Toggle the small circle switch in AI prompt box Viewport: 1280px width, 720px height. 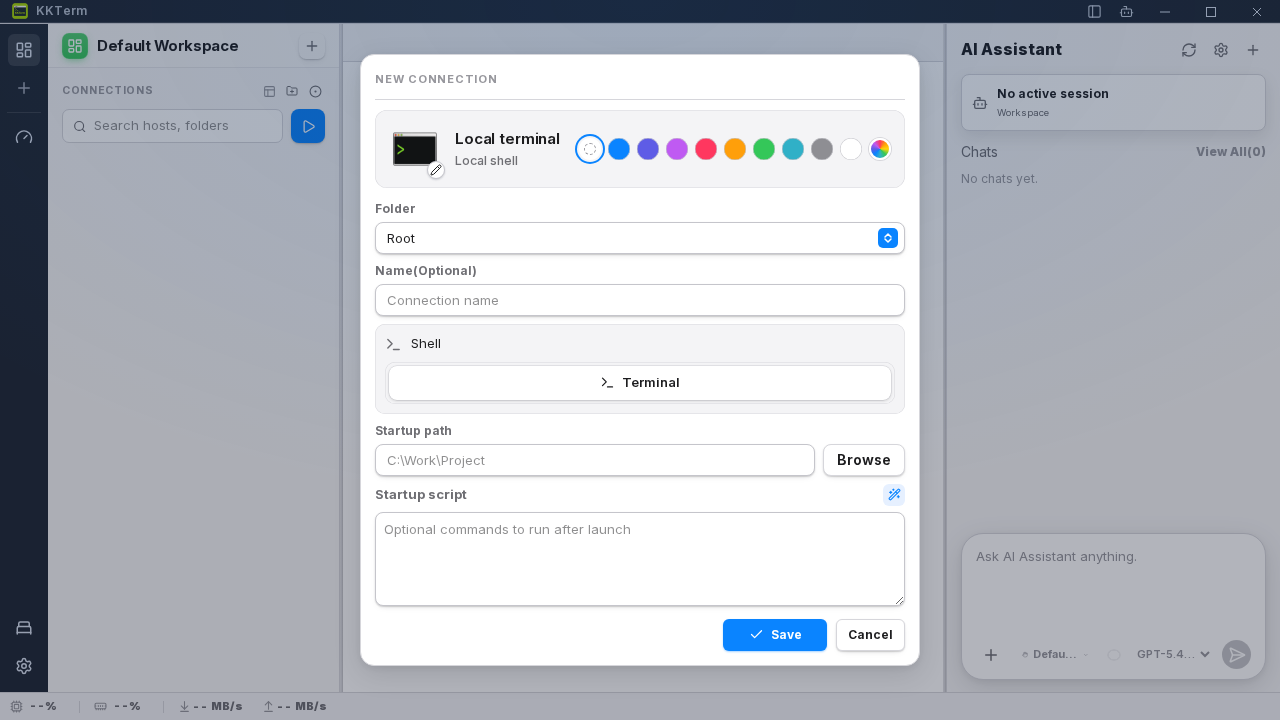coord(1113,655)
